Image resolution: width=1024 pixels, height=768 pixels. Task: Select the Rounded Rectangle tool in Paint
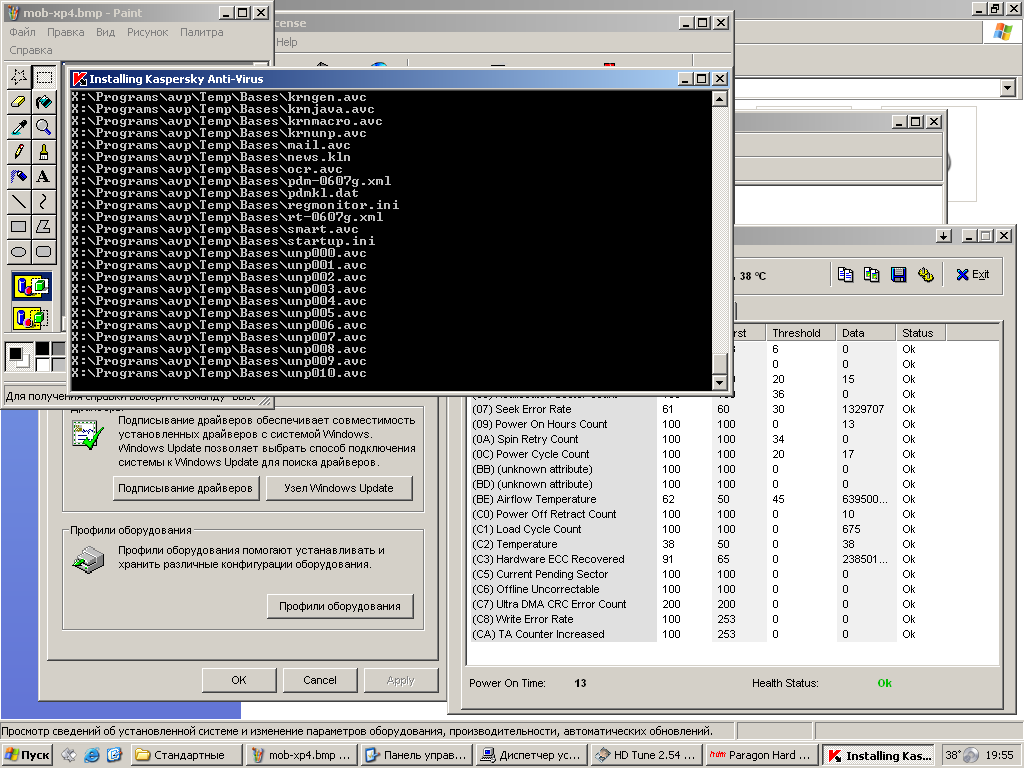(x=44, y=251)
